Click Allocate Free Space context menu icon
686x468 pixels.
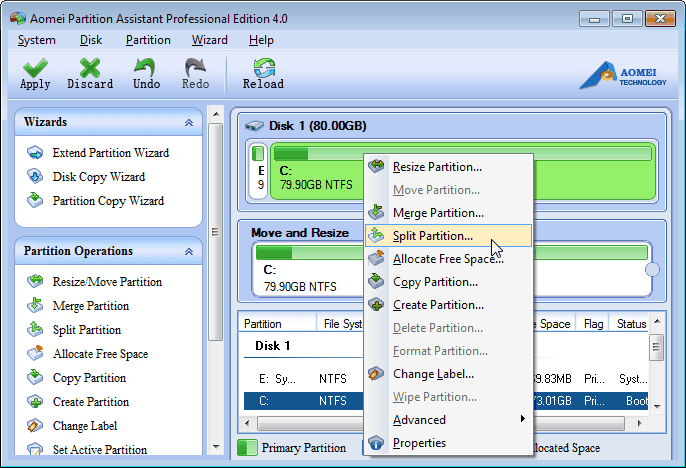point(376,258)
